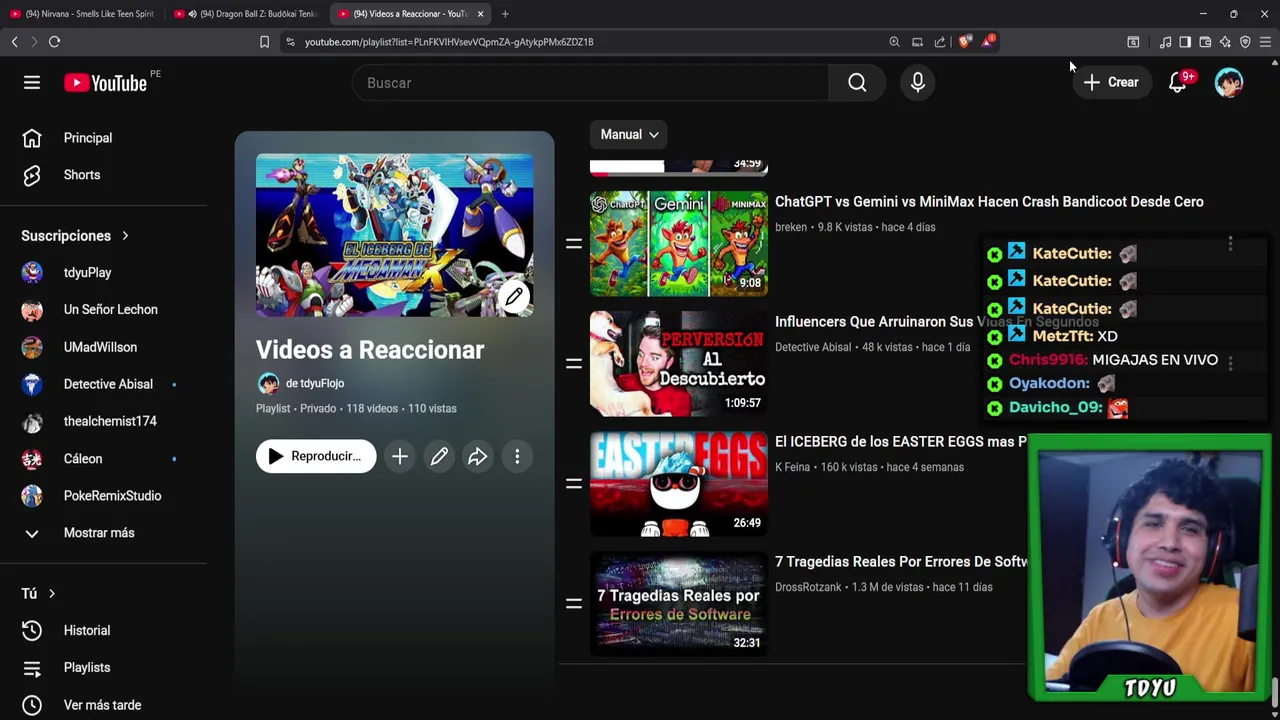Click the Crear button

(1110, 83)
